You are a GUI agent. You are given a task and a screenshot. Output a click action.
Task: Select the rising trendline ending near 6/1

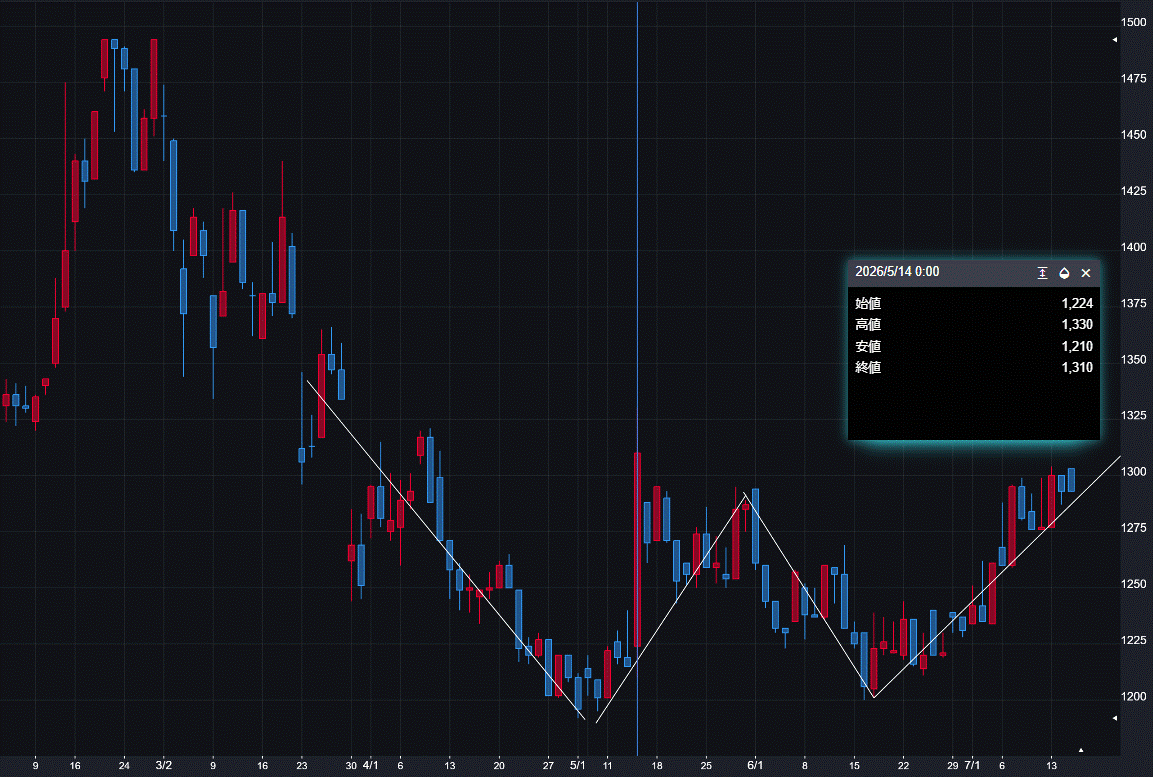(671, 607)
